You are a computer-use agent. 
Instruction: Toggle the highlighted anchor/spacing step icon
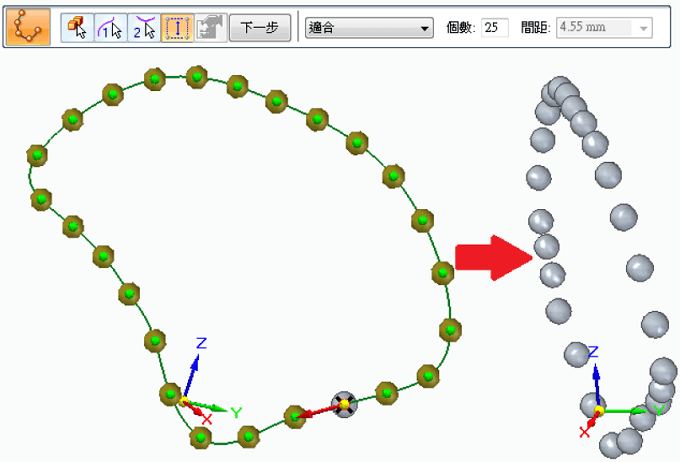[177, 28]
